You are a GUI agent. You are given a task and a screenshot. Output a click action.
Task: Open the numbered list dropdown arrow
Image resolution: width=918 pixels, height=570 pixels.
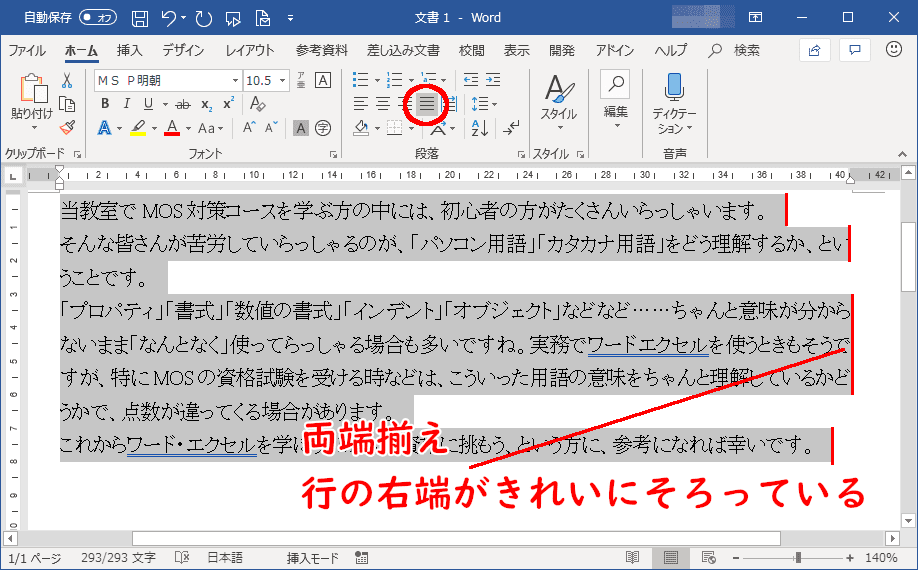tap(411, 80)
